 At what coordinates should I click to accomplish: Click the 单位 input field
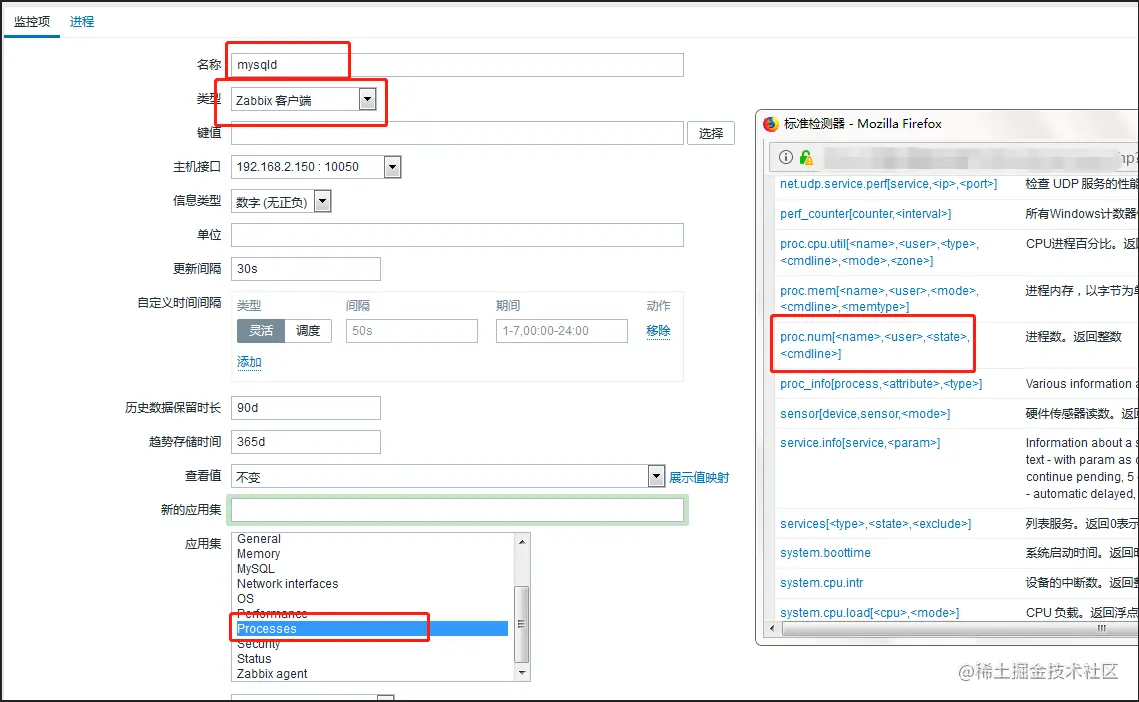tap(457, 235)
